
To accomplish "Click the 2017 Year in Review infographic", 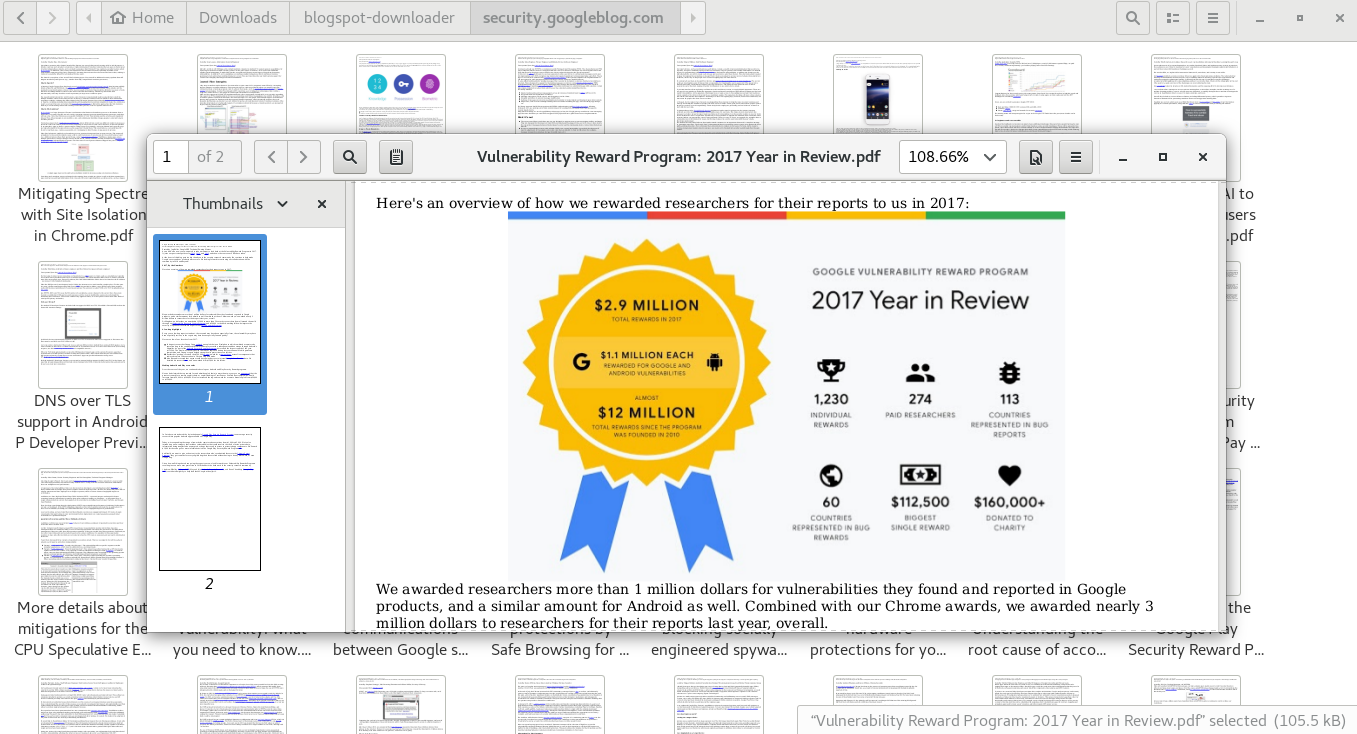I will click(x=786, y=394).
